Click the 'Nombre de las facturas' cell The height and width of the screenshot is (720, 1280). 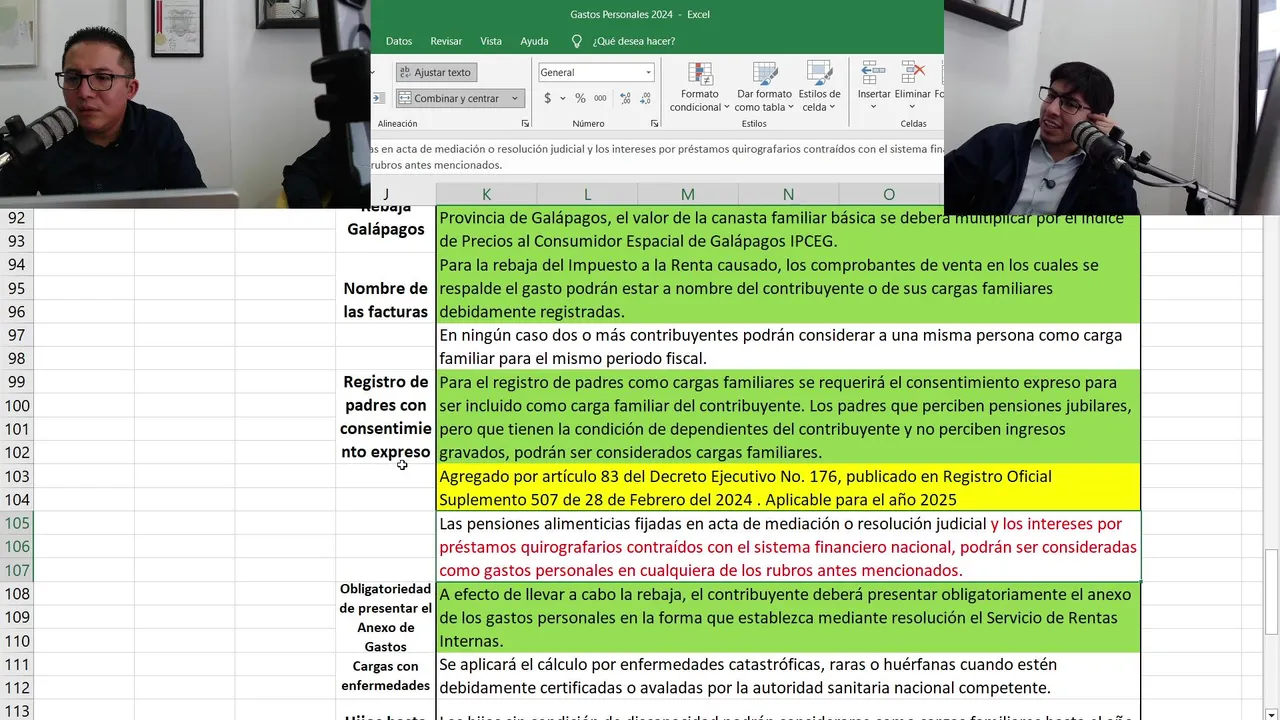point(386,300)
